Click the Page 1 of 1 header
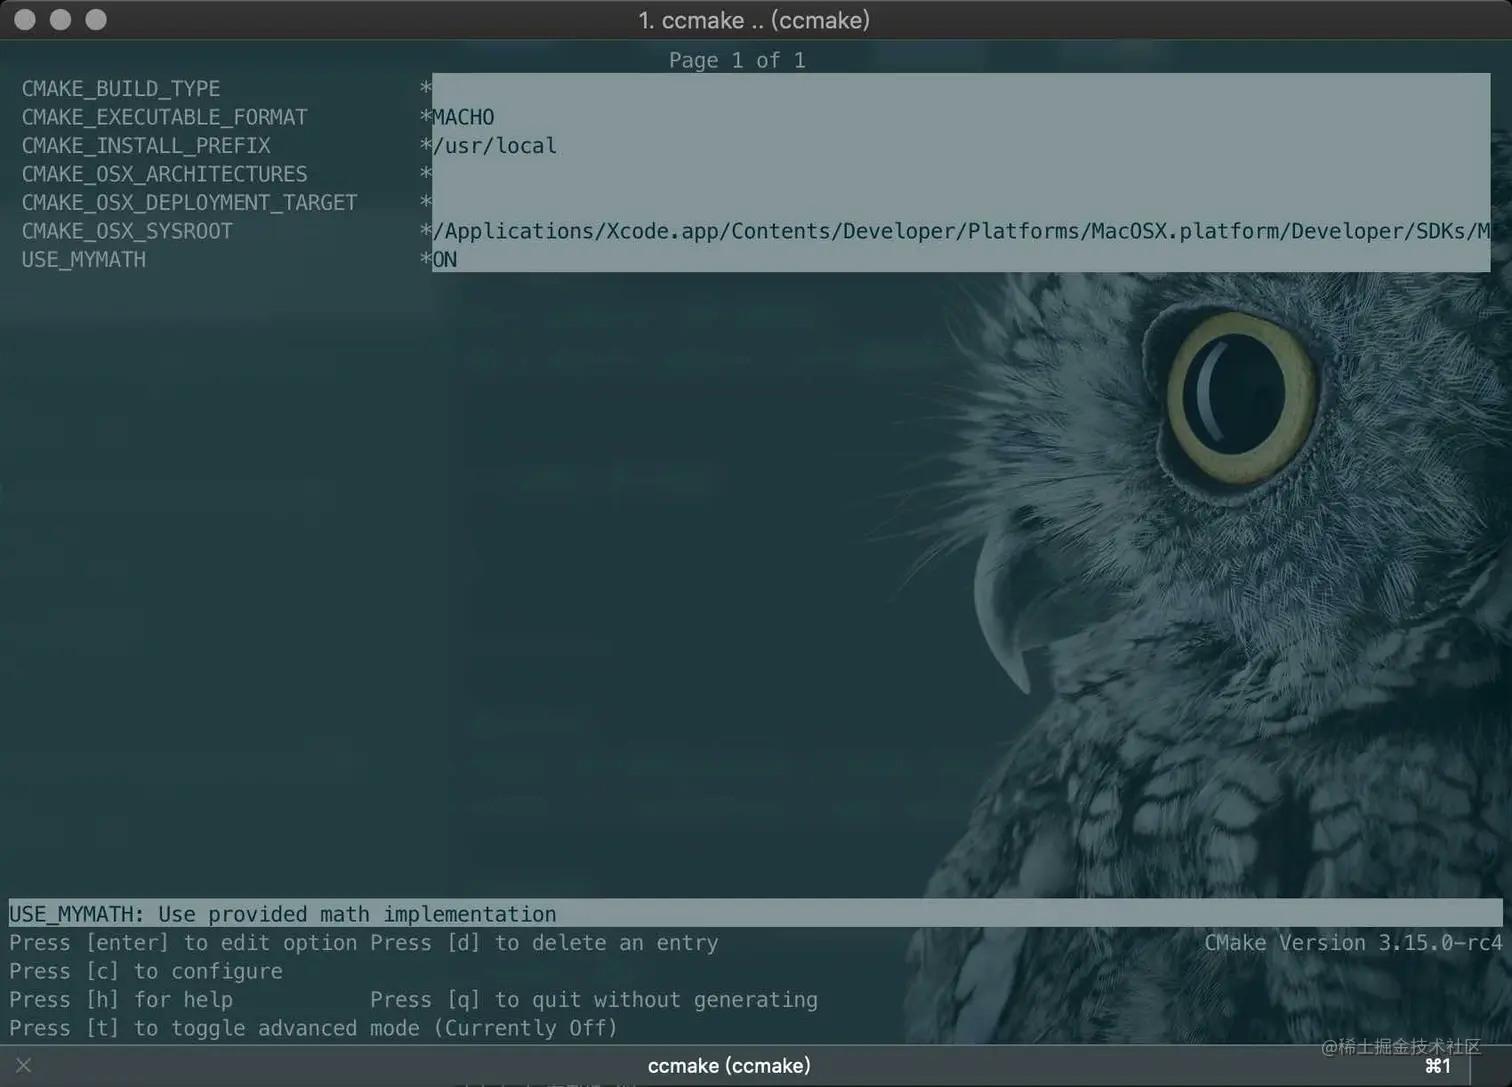This screenshot has height=1087, width=1512. (736, 60)
